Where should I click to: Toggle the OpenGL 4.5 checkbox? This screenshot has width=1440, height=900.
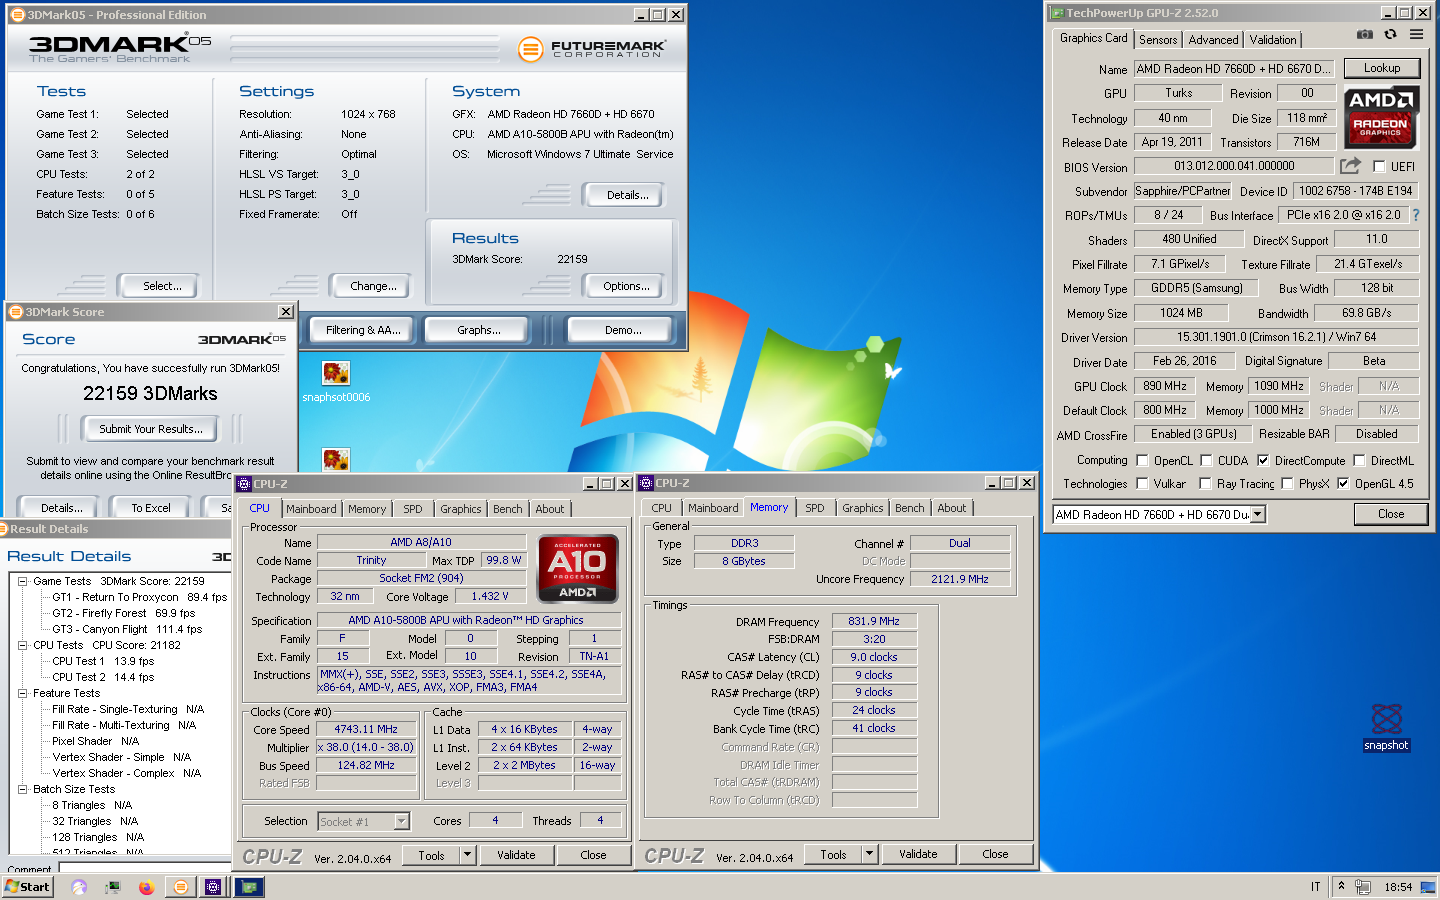click(x=1343, y=484)
